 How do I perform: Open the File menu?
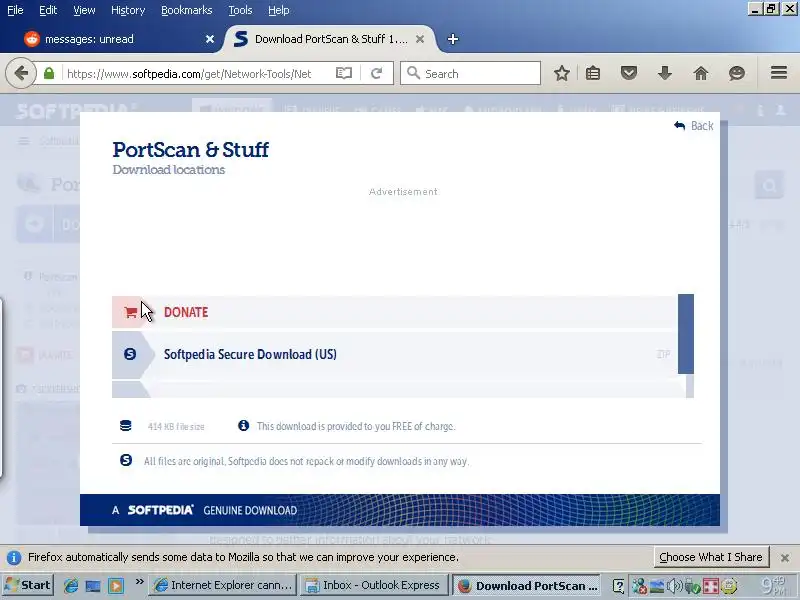[15, 10]
